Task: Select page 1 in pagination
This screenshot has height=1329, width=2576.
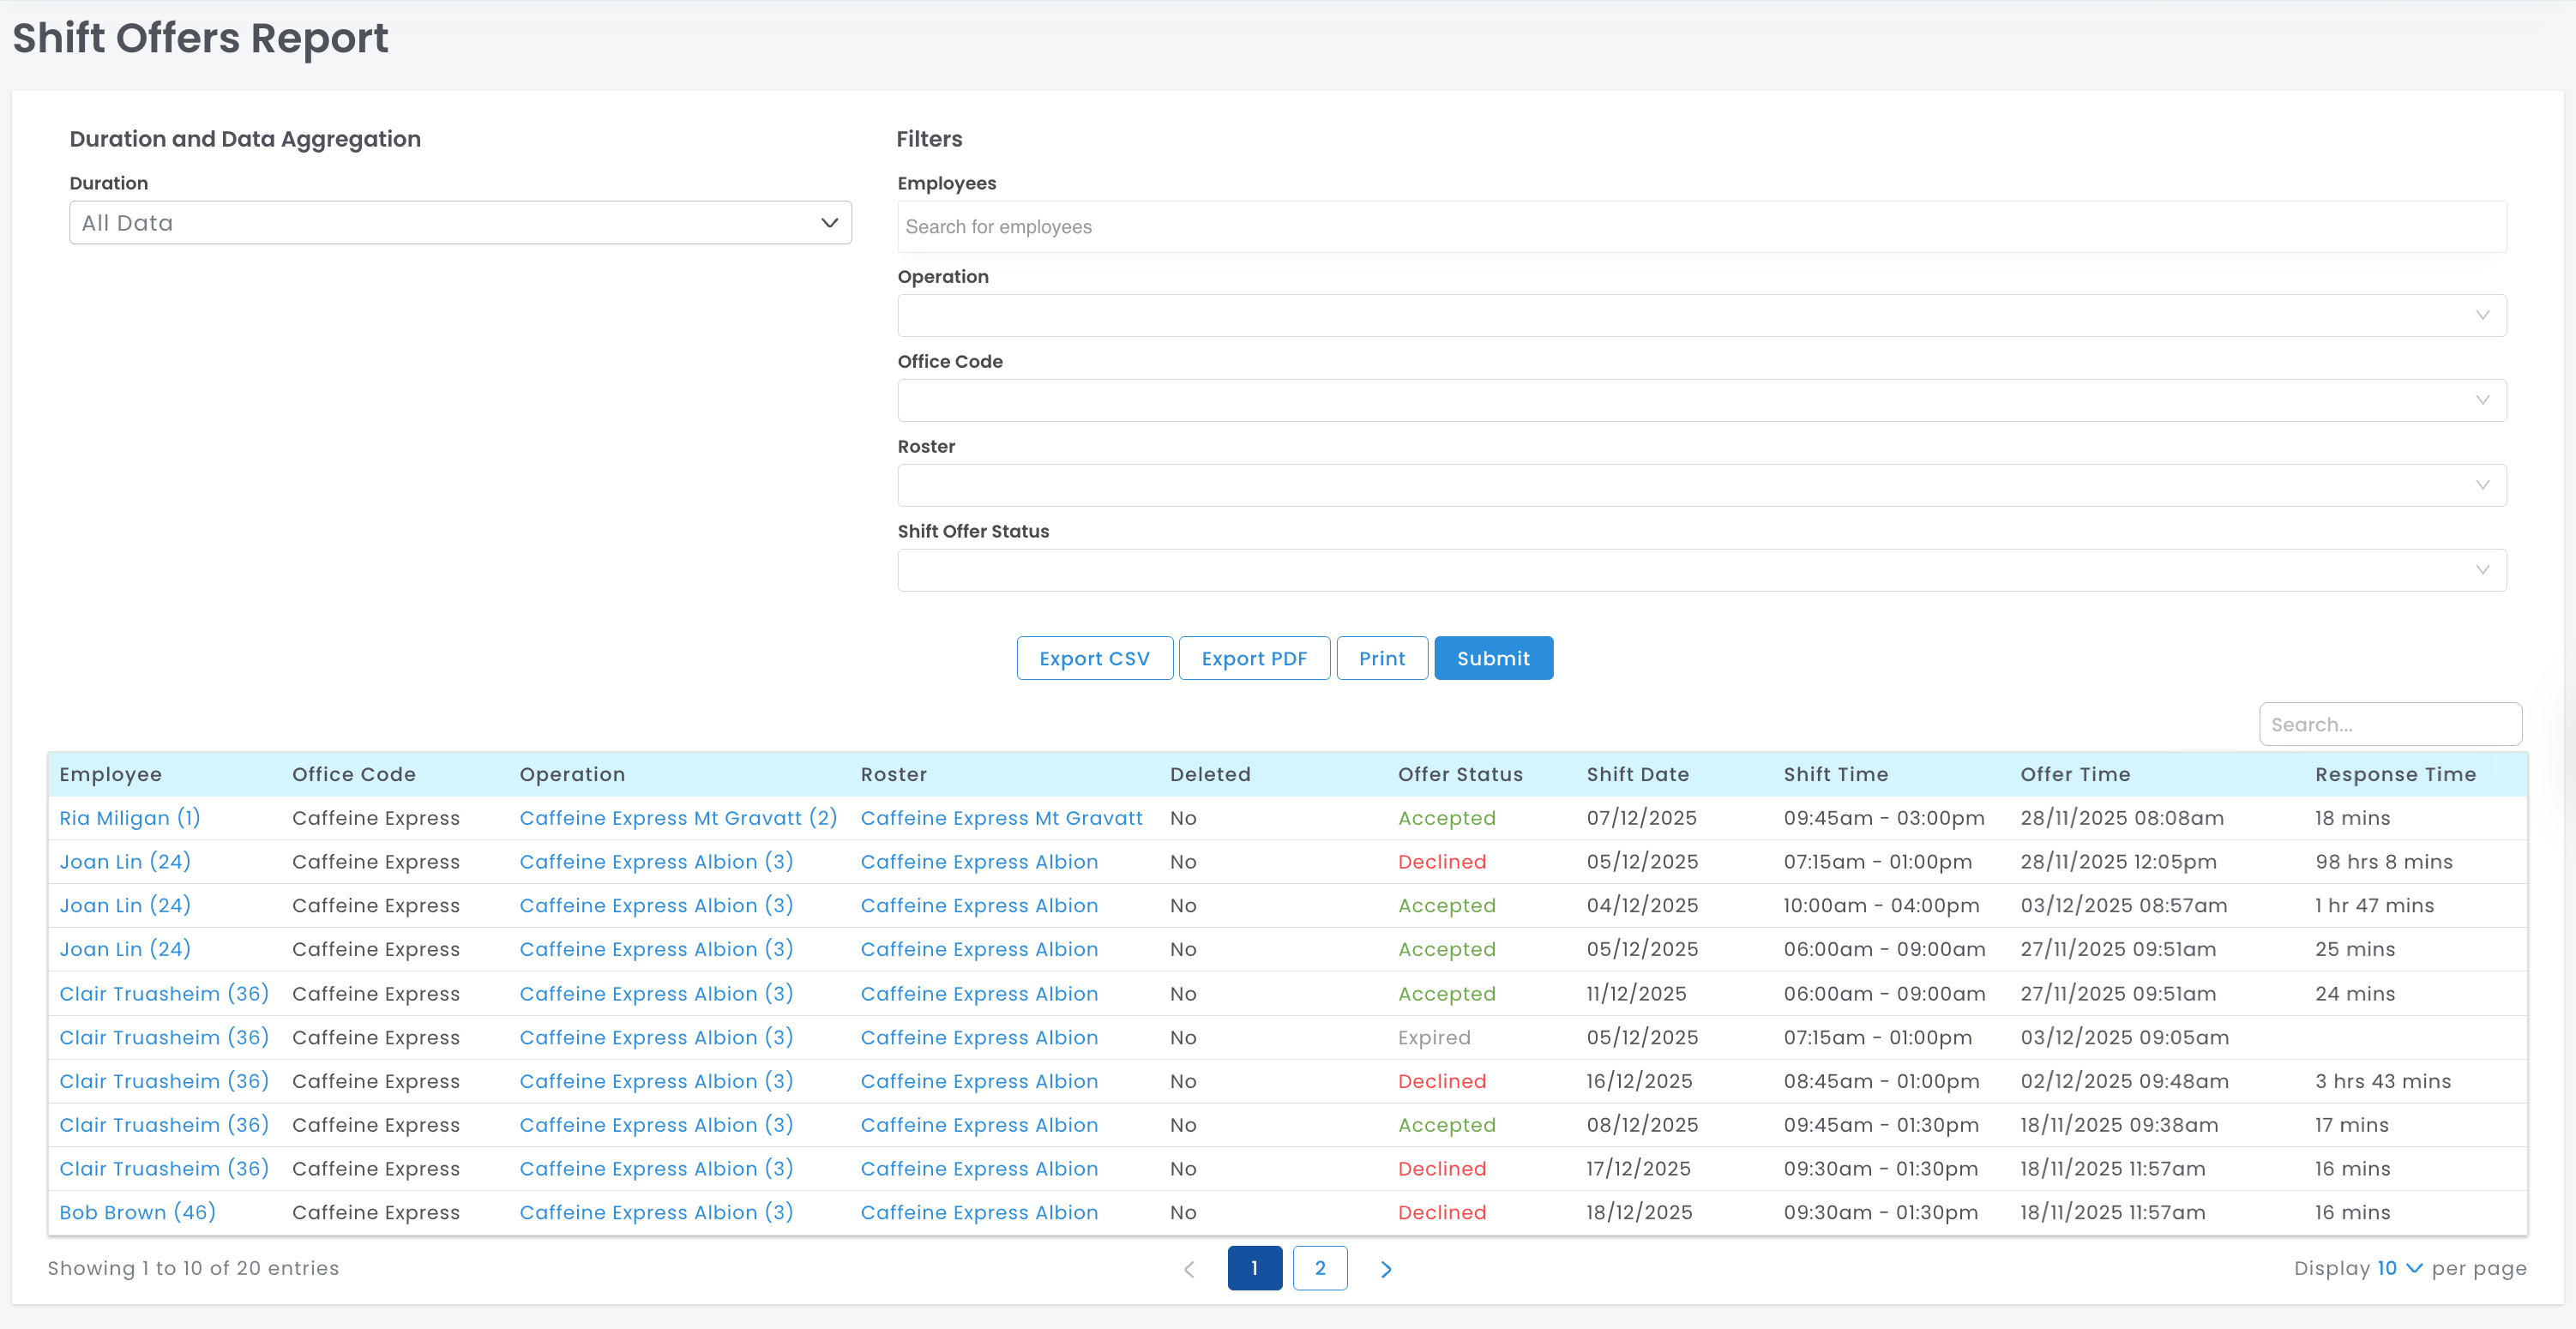Action: pos(1254,1268)
